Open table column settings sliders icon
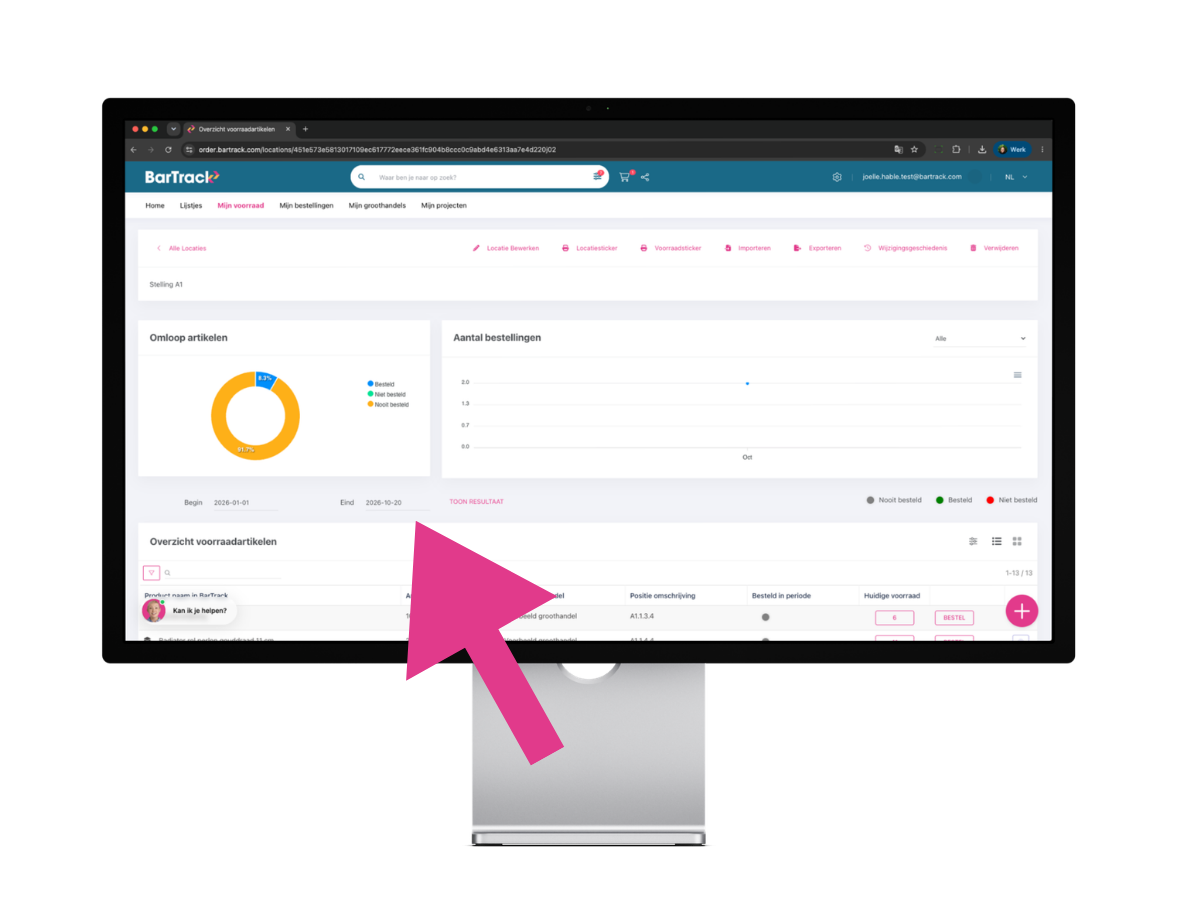Screen dimensions: 1200x900 point(973,541)
